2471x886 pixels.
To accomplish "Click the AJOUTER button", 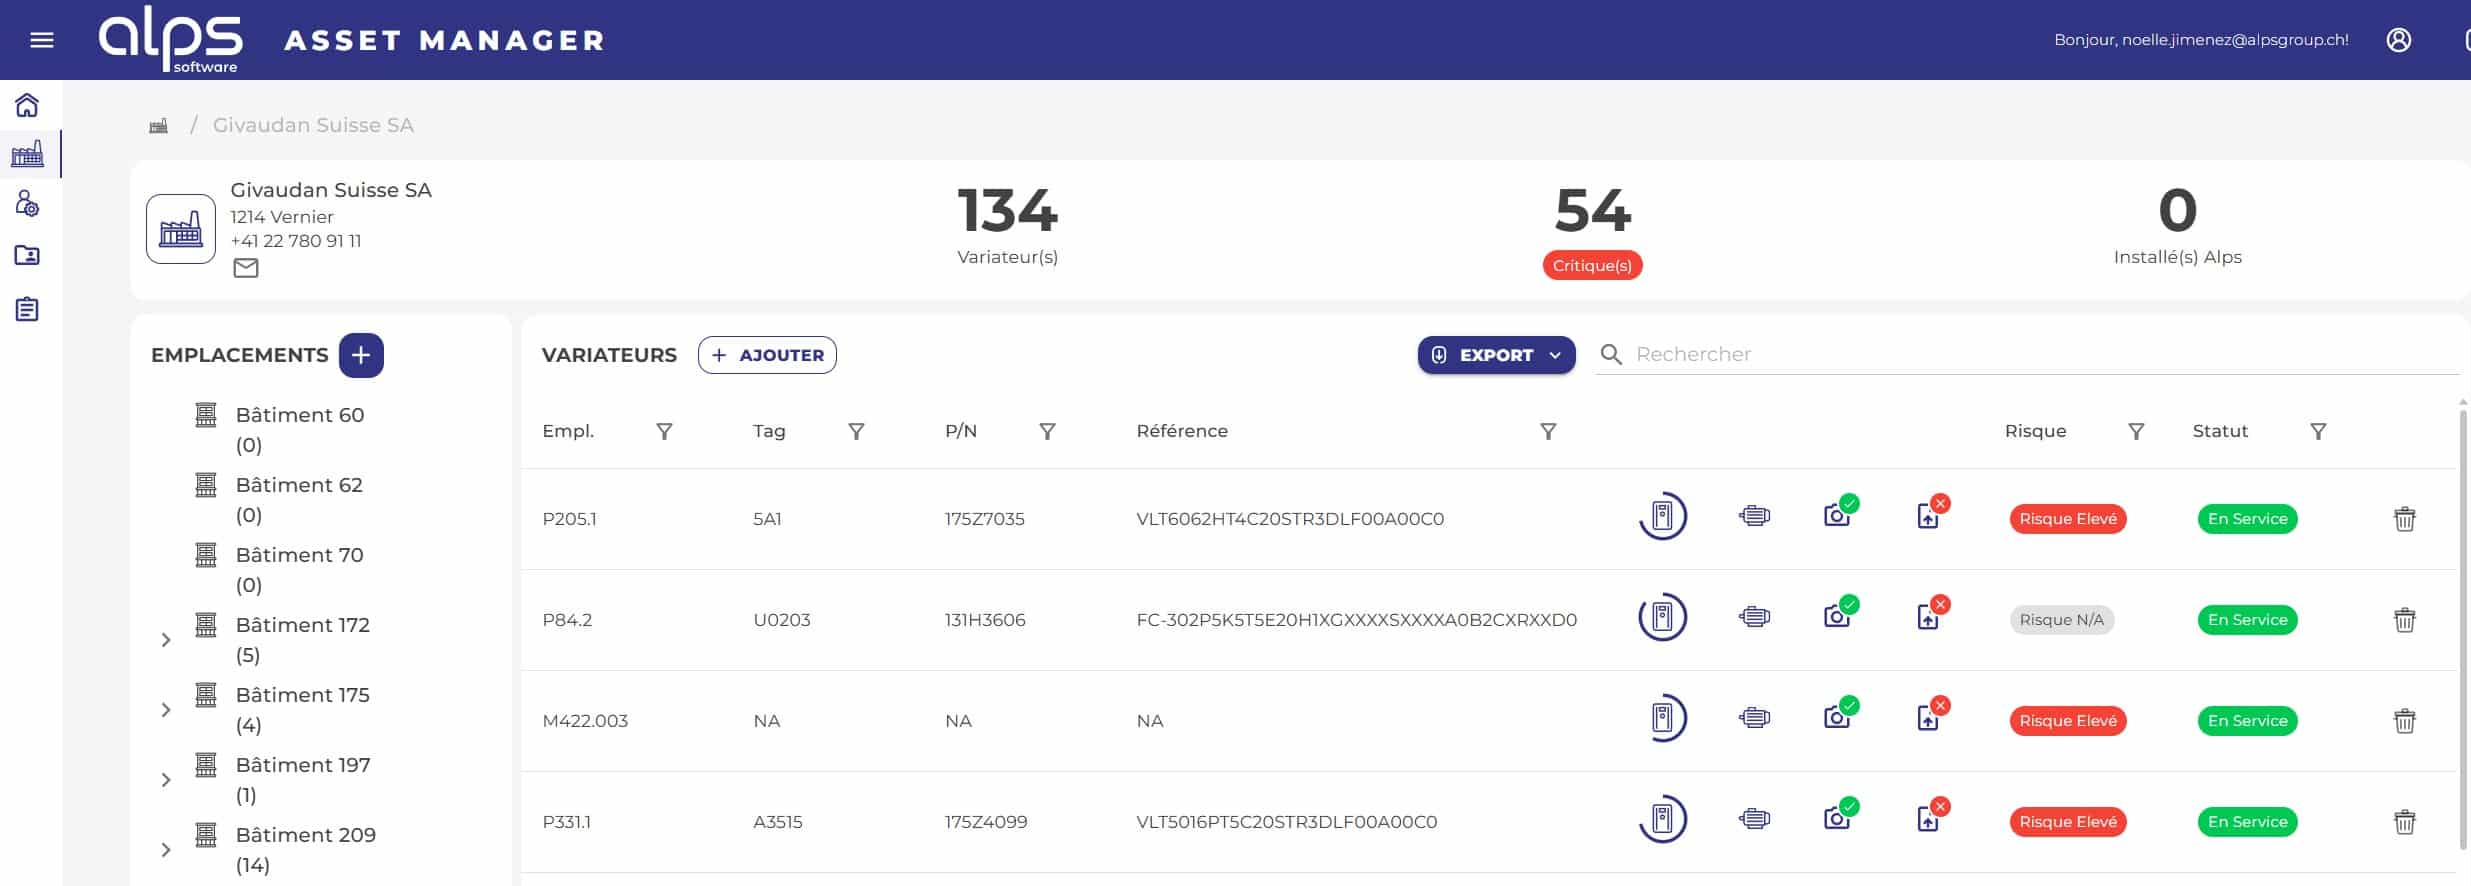I will (x=767, y=355).
